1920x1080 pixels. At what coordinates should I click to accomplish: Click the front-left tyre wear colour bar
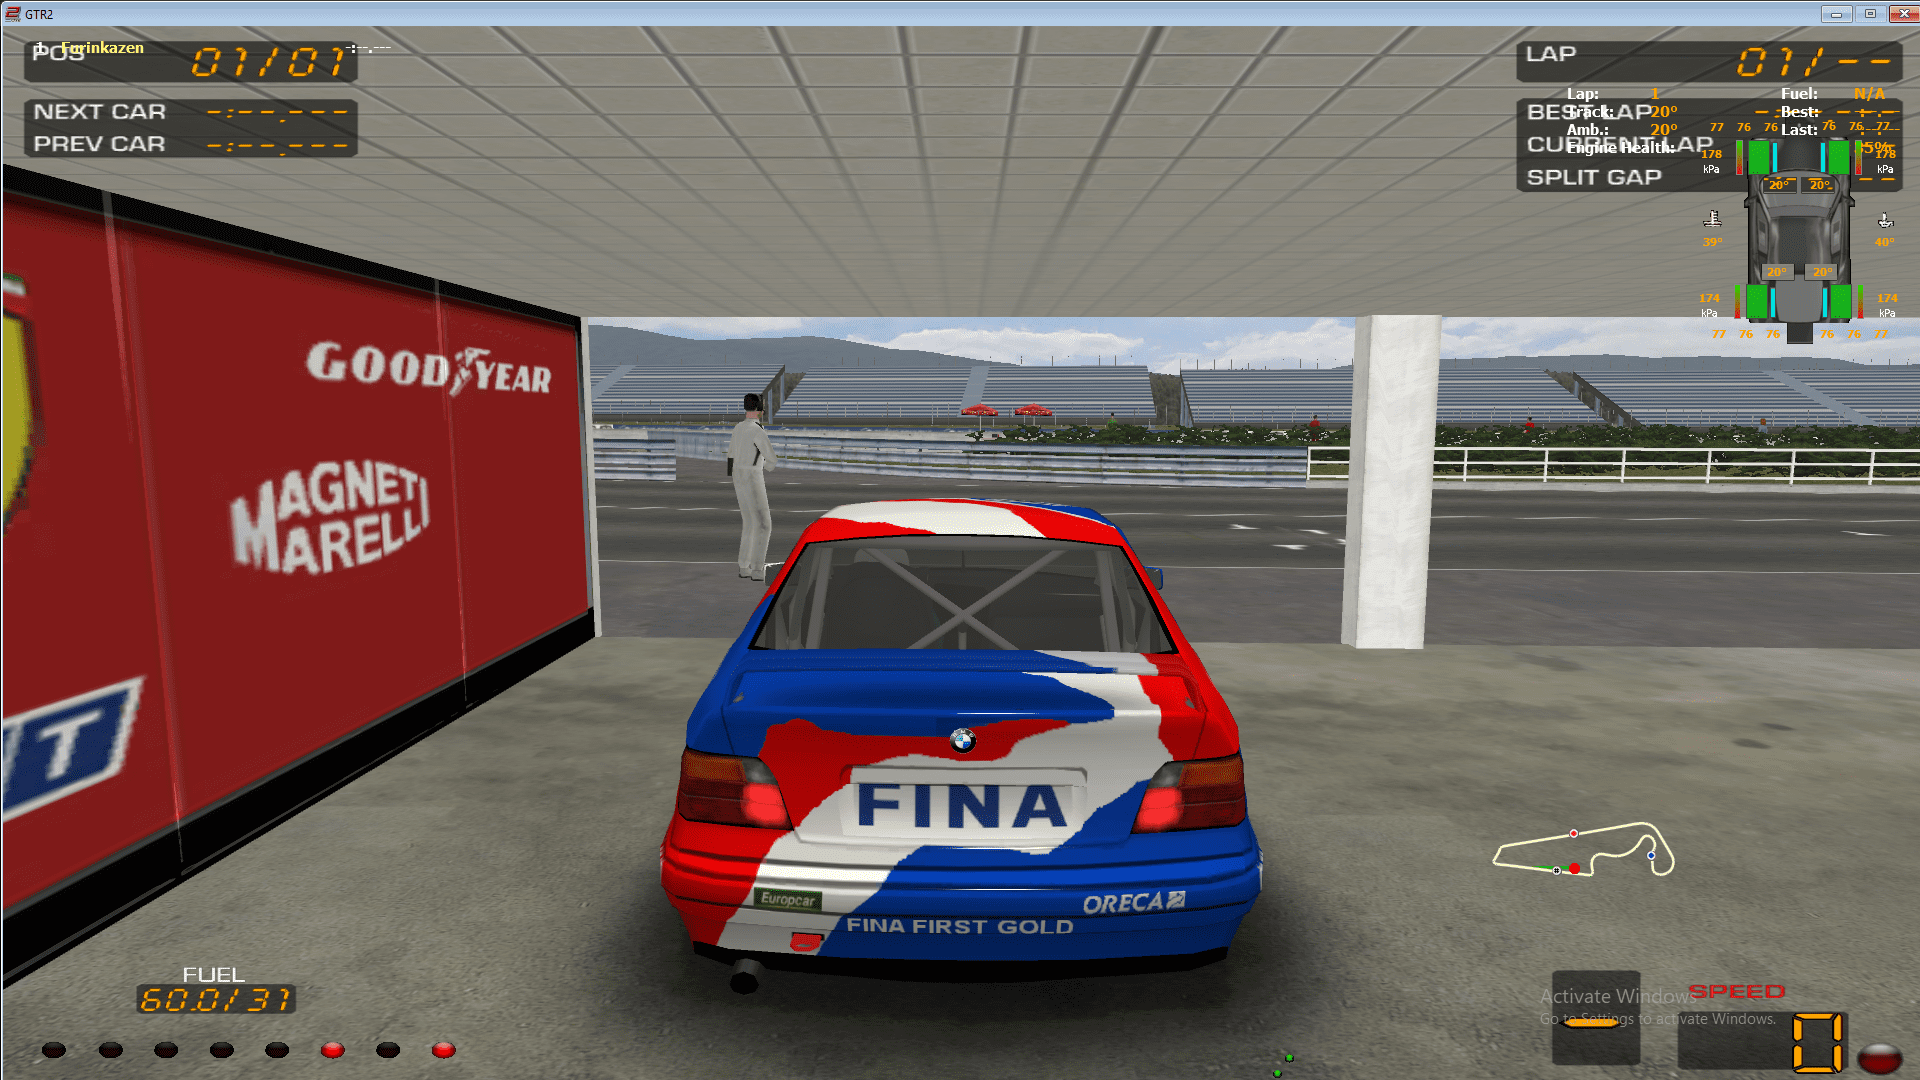tap(1739, 158)
